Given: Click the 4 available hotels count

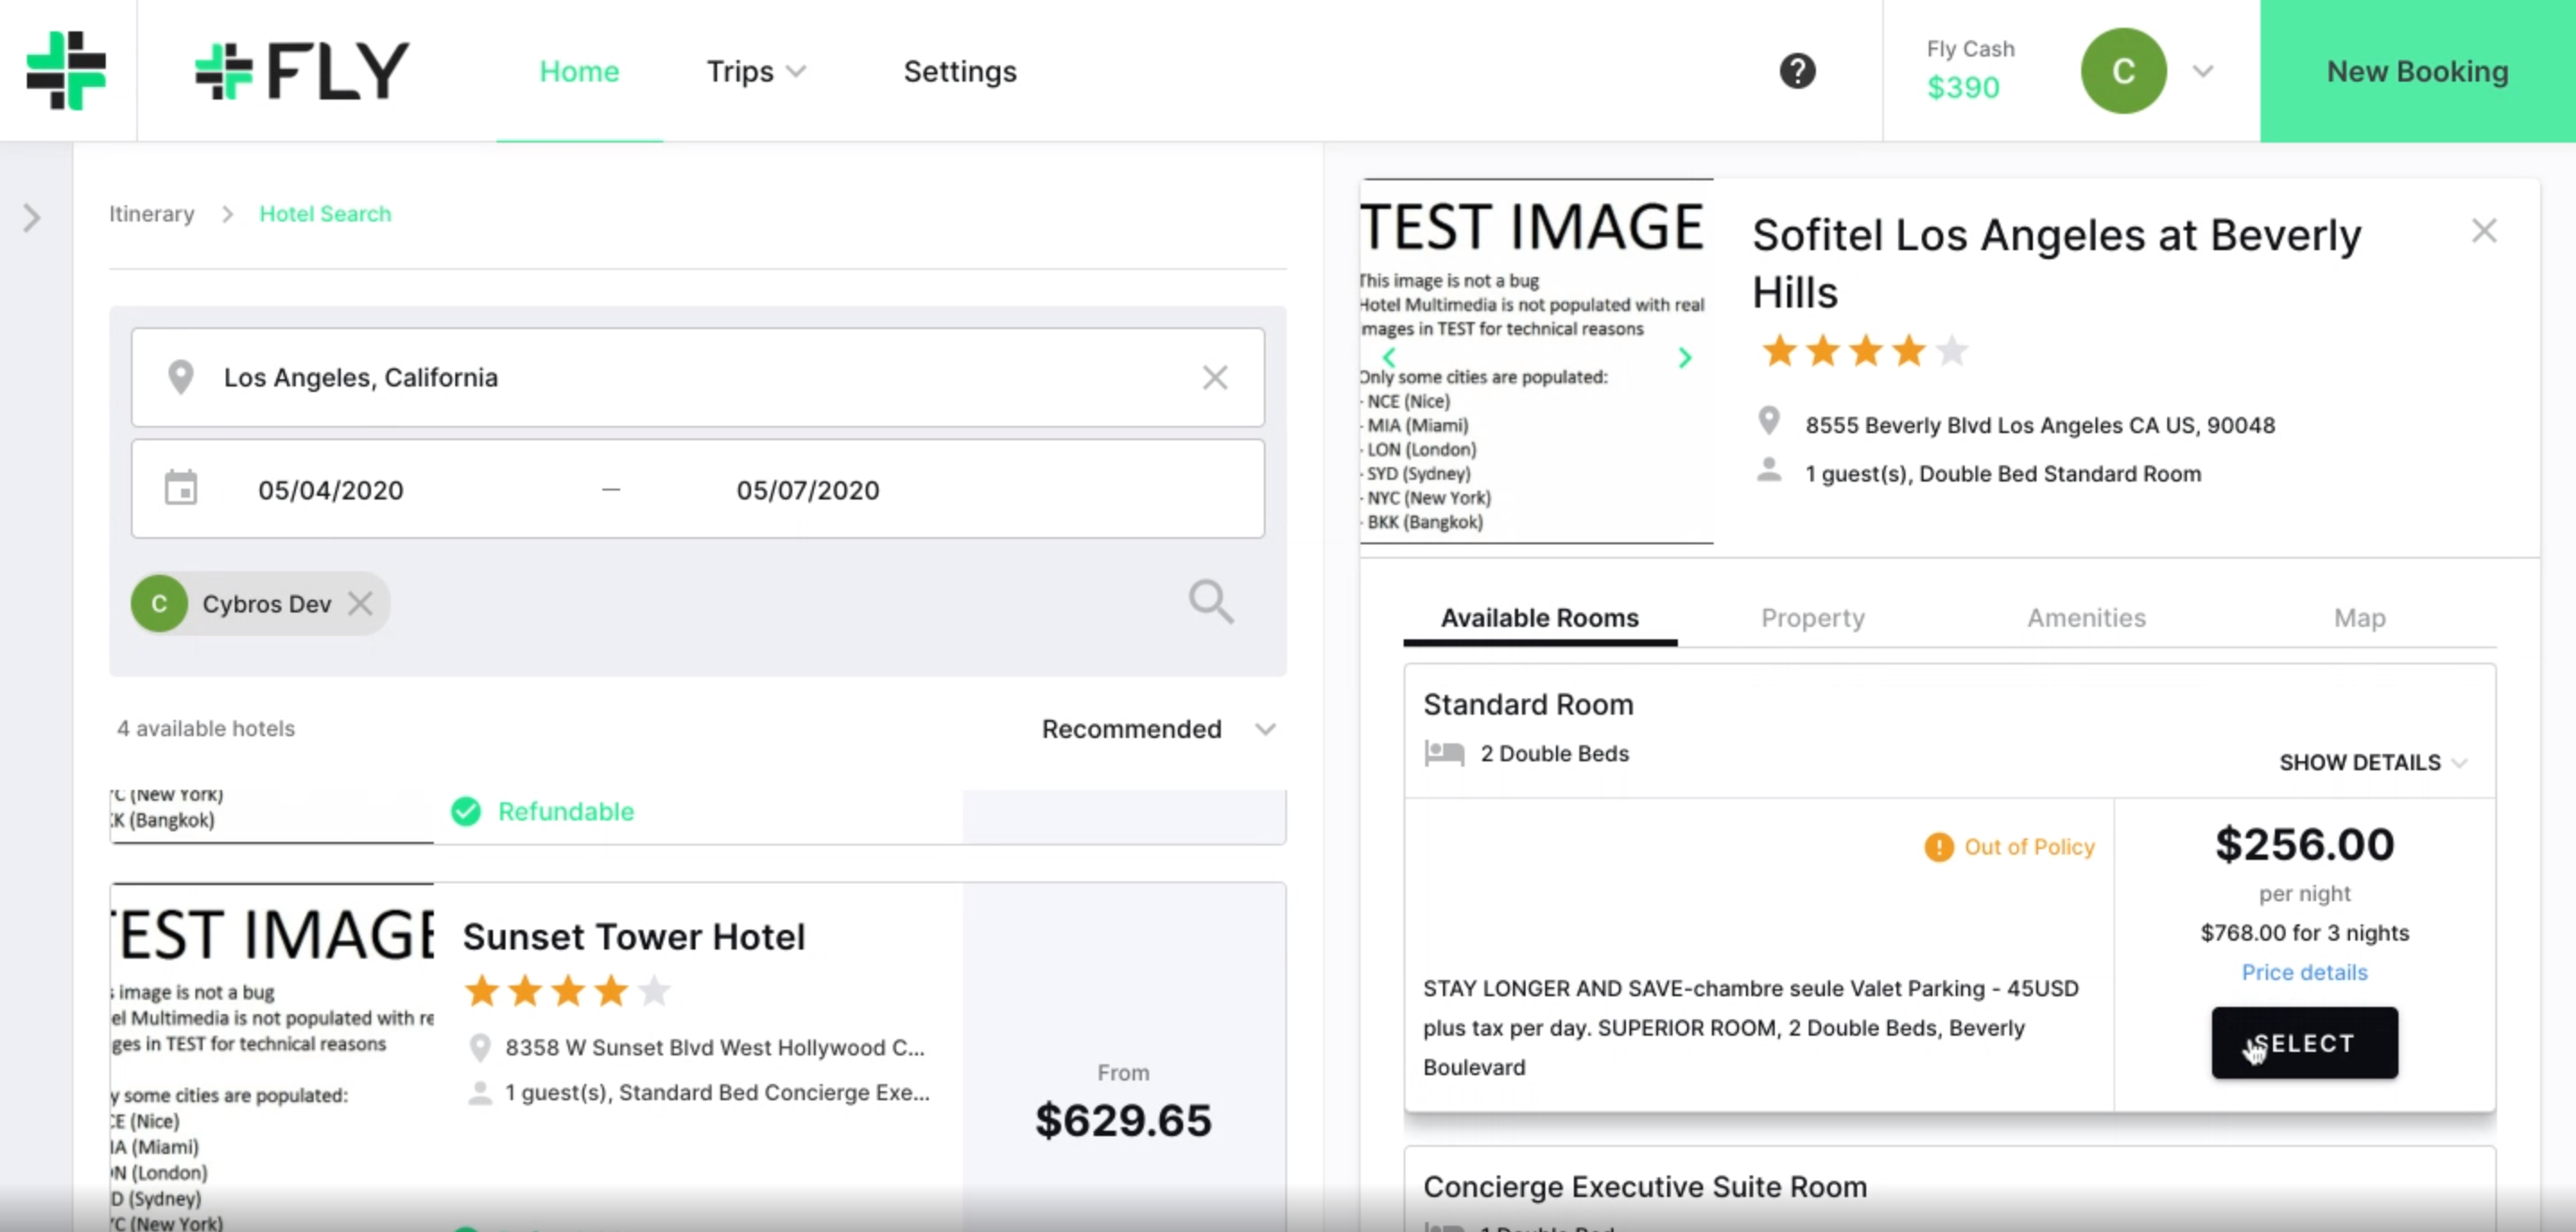Looking at the screenshot, I should coord(206,729).
